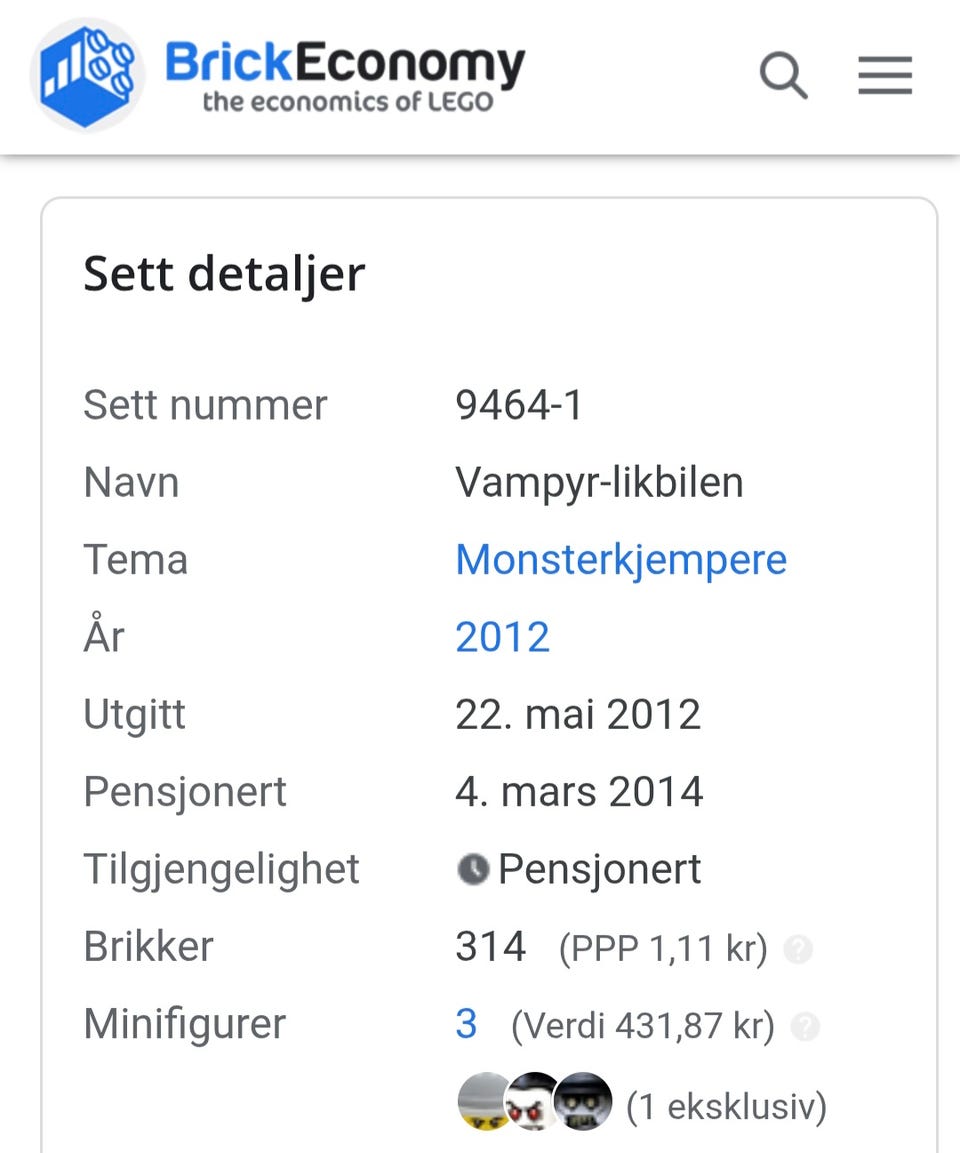Image resolution: width=960 pixels, height=1153 pixels.
Task: Click the retired clock status icon
Action: coord(473,869)
